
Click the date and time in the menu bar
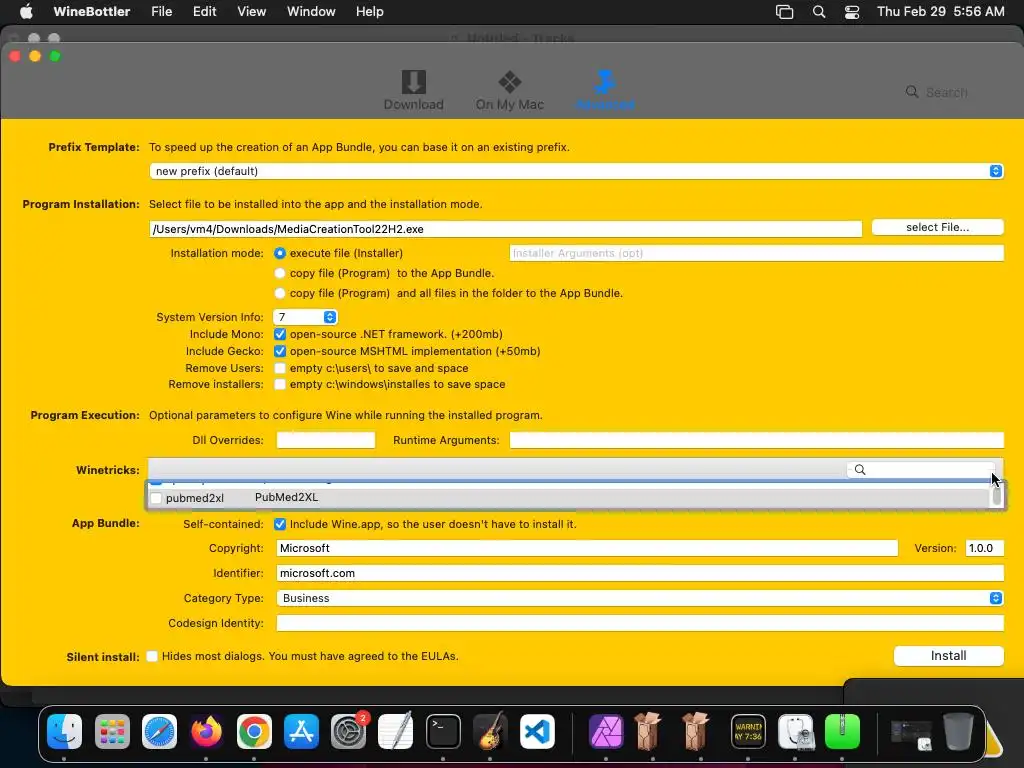tap(940, 12)
